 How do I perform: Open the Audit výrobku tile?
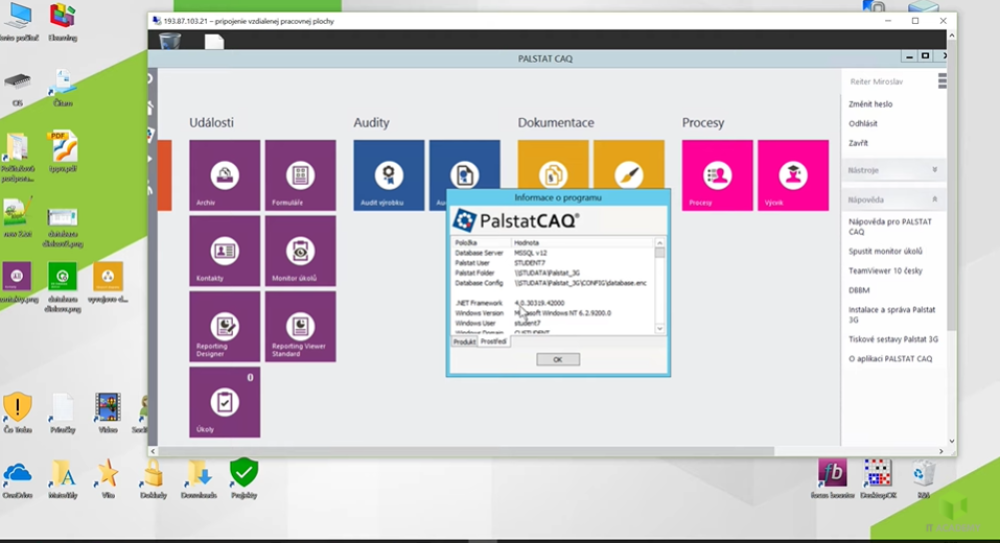(x=389, y=175)
